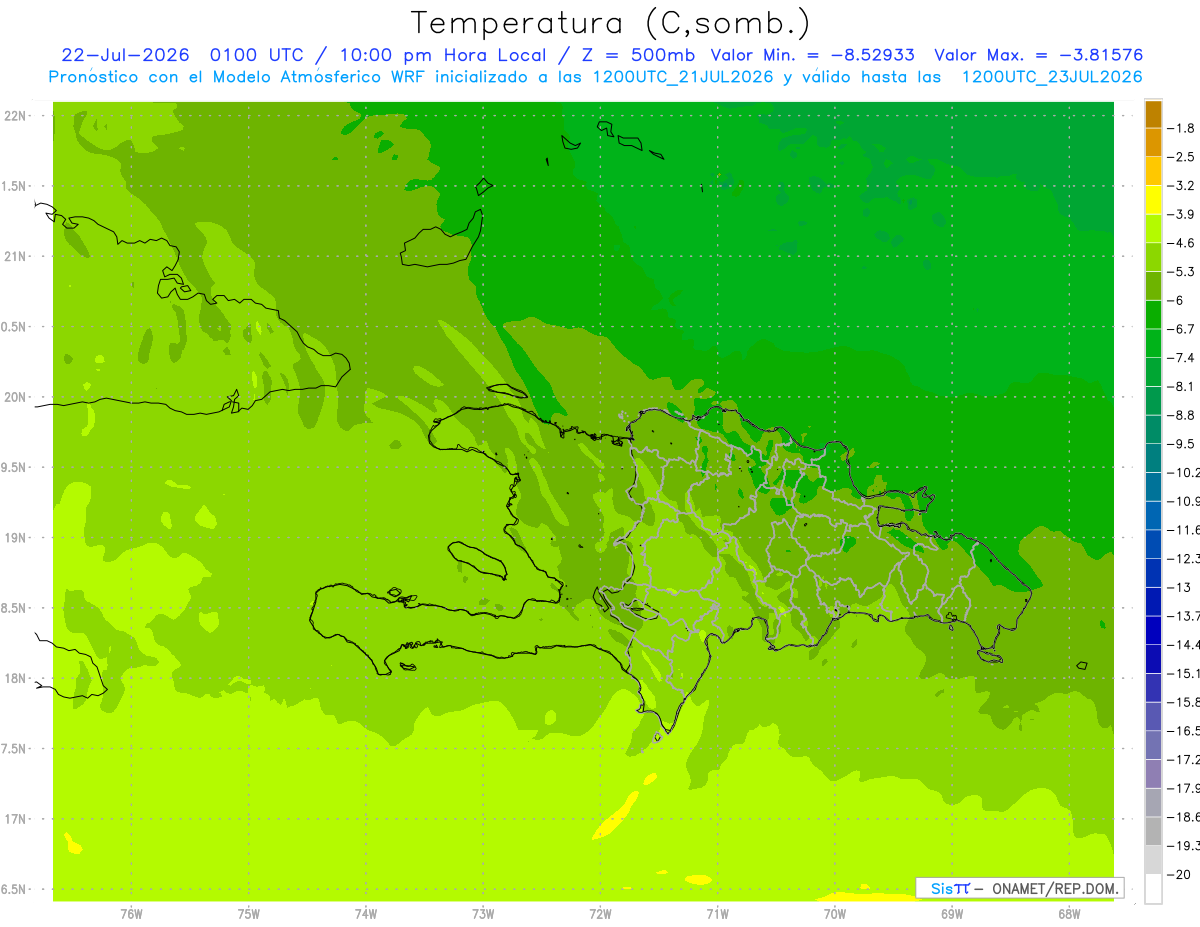
Task: Click the '22N' latitude label
Action: tap(16, 115)
